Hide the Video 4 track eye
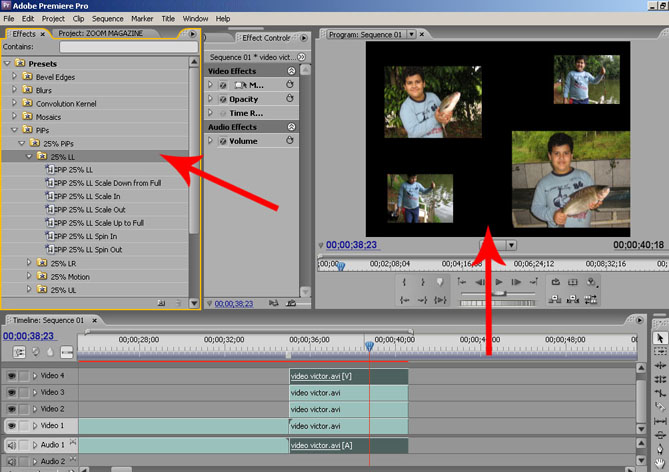The height and width of the screenshot is (472, 669). click(x=10, y=376)
